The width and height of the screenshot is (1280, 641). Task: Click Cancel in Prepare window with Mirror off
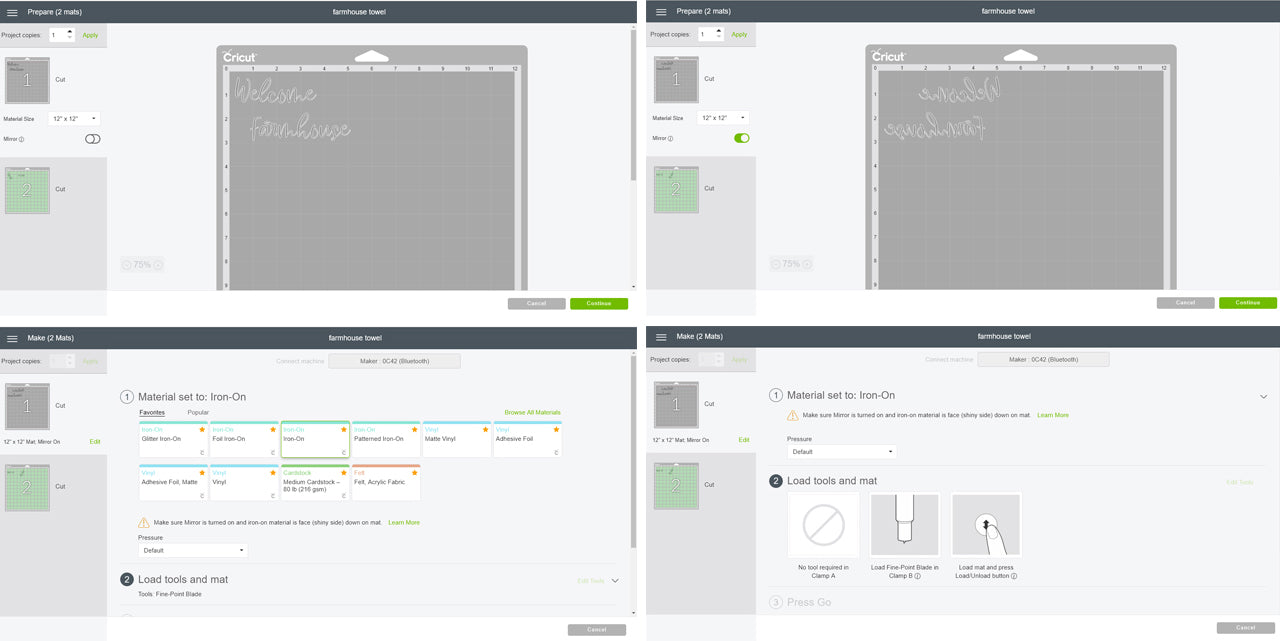pos(537,303)
